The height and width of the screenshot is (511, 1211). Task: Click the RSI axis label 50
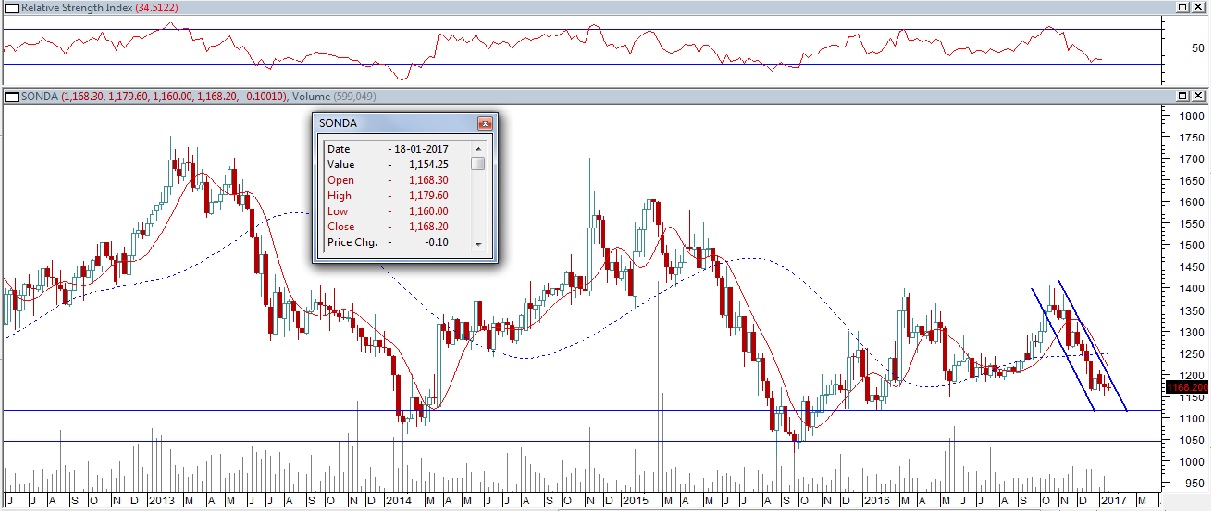(1198, 47)
